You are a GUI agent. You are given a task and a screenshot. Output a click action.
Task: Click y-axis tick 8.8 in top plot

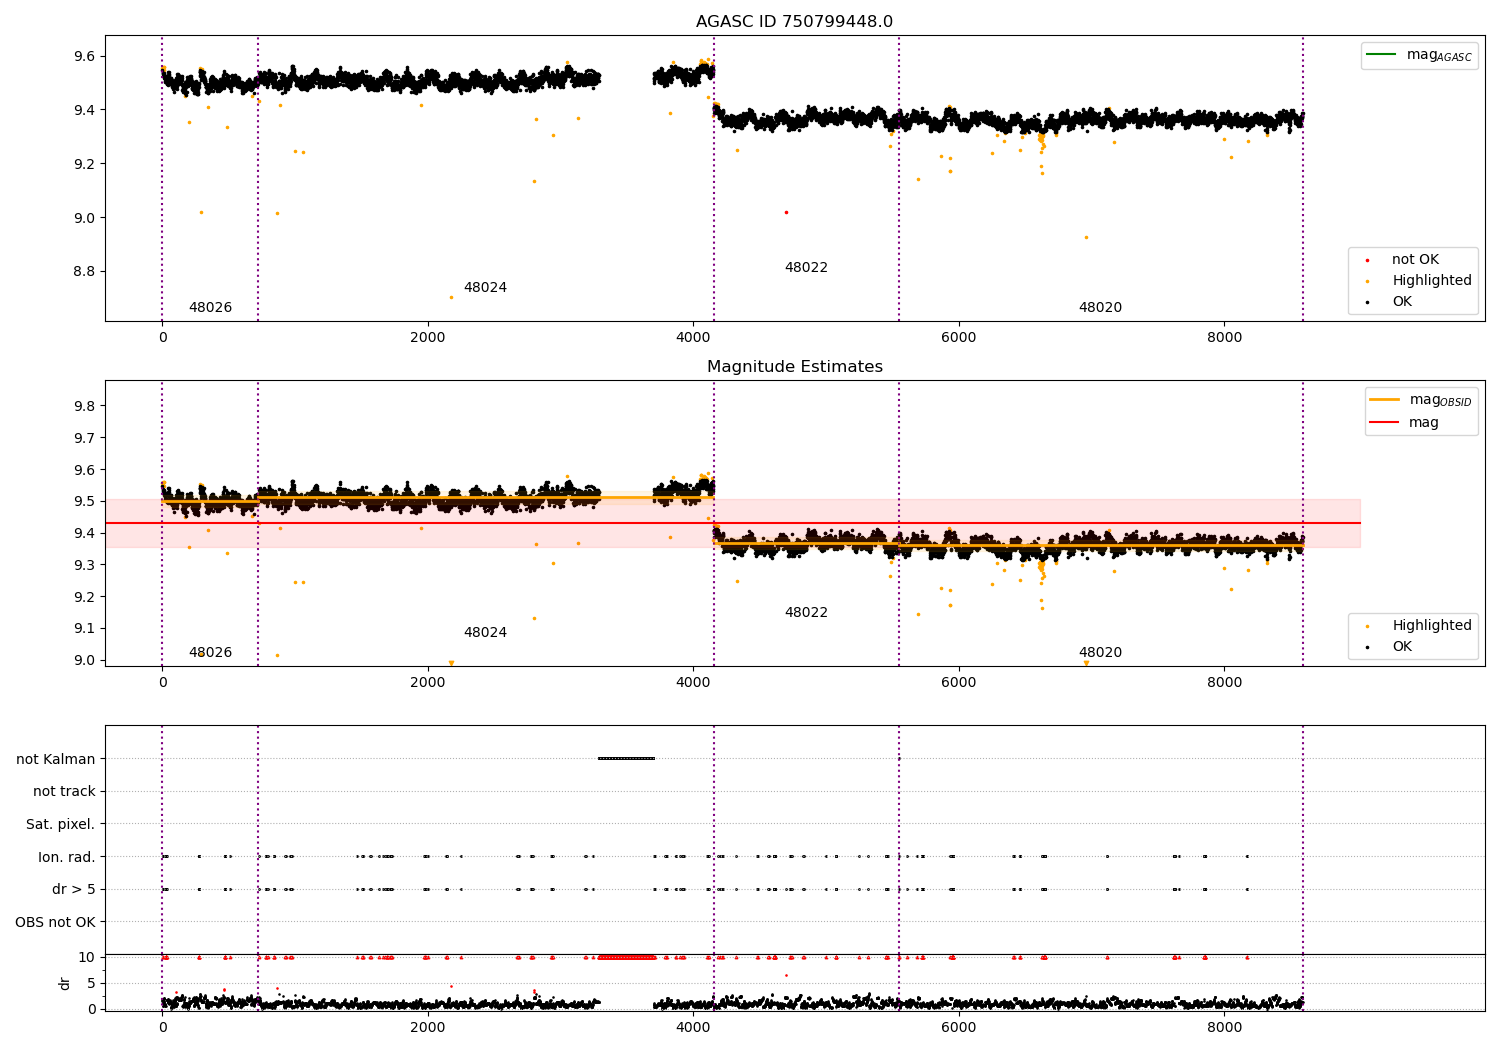tap(84, 272)
